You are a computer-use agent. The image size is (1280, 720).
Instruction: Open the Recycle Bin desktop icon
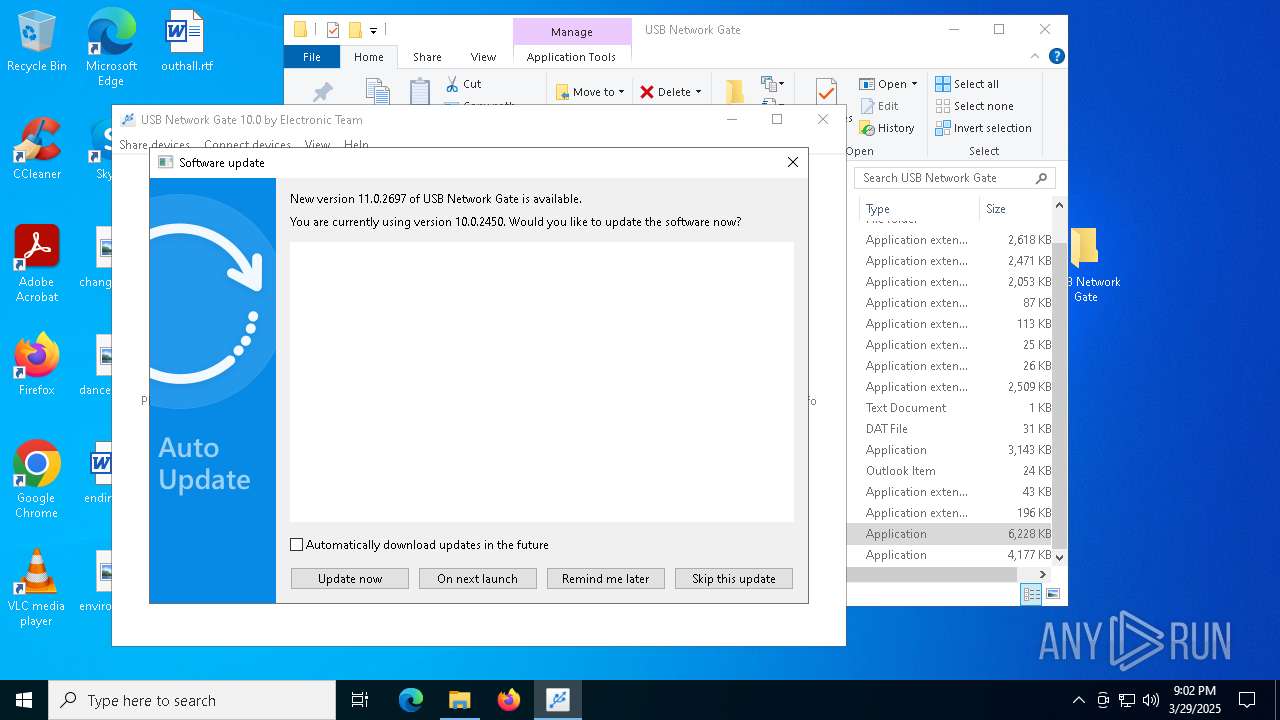coord(37,40)
